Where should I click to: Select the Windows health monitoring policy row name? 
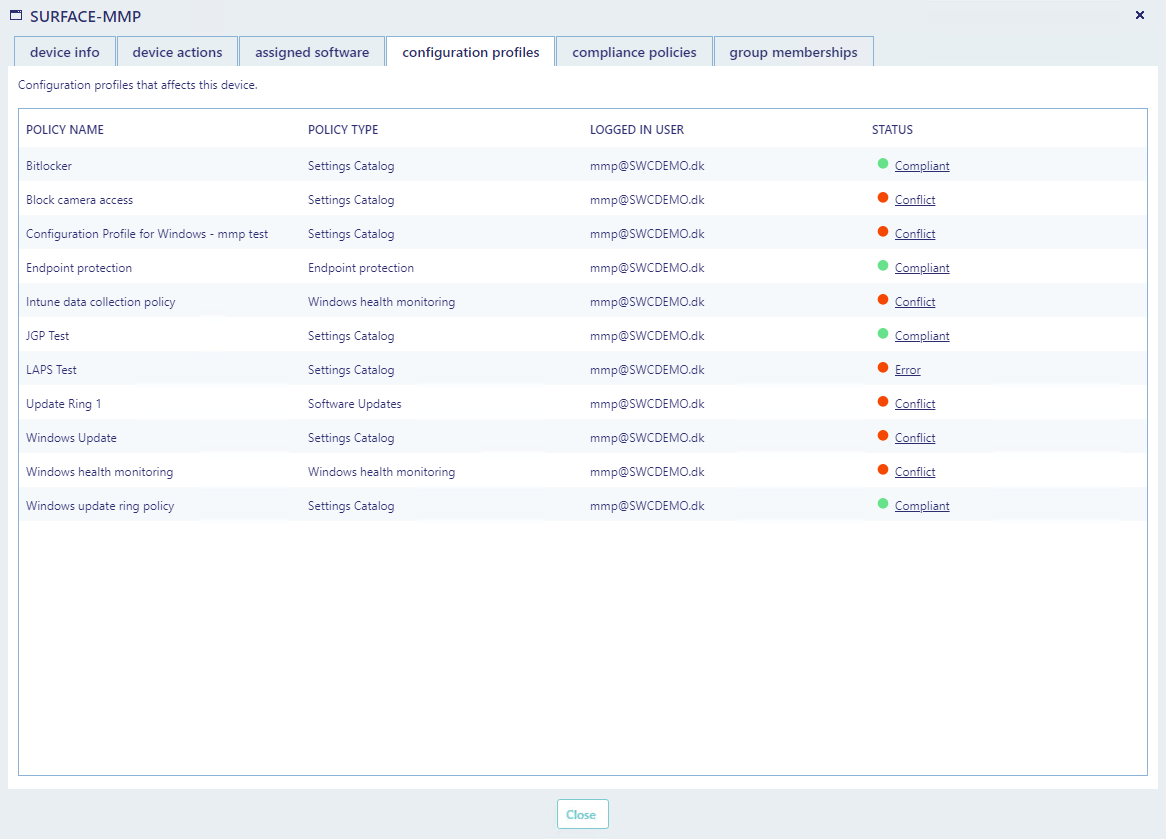(100, 472)
